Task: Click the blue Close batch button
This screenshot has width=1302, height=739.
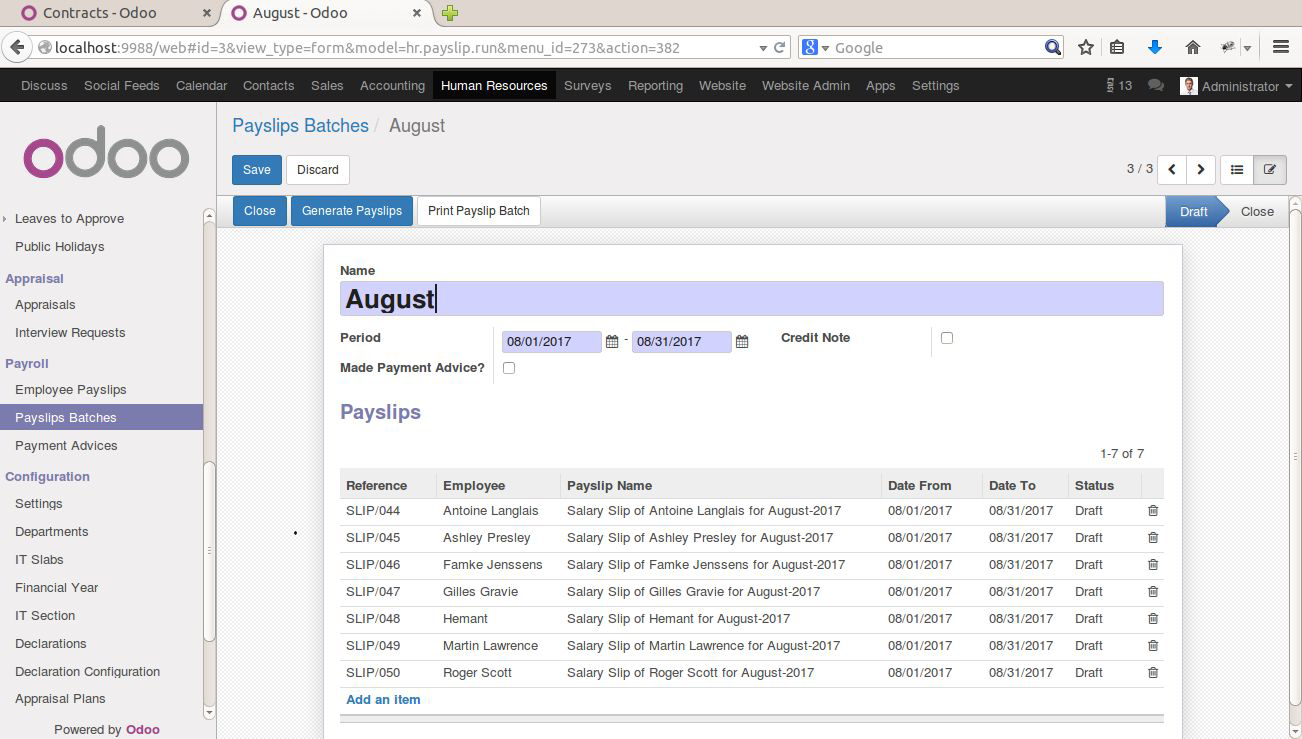Action: click(x=260, y=211)
